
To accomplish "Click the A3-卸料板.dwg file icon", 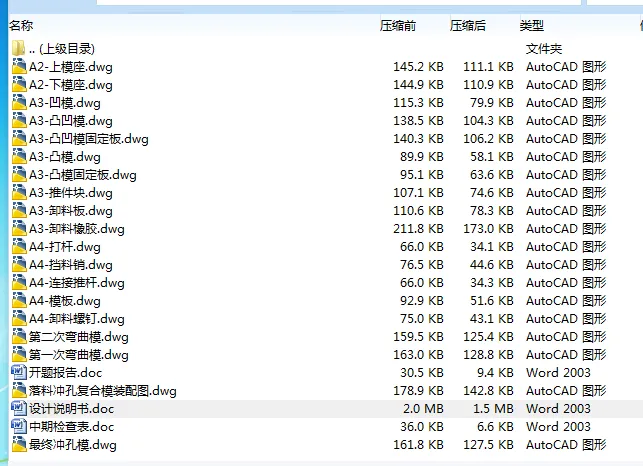I will 19,211.
